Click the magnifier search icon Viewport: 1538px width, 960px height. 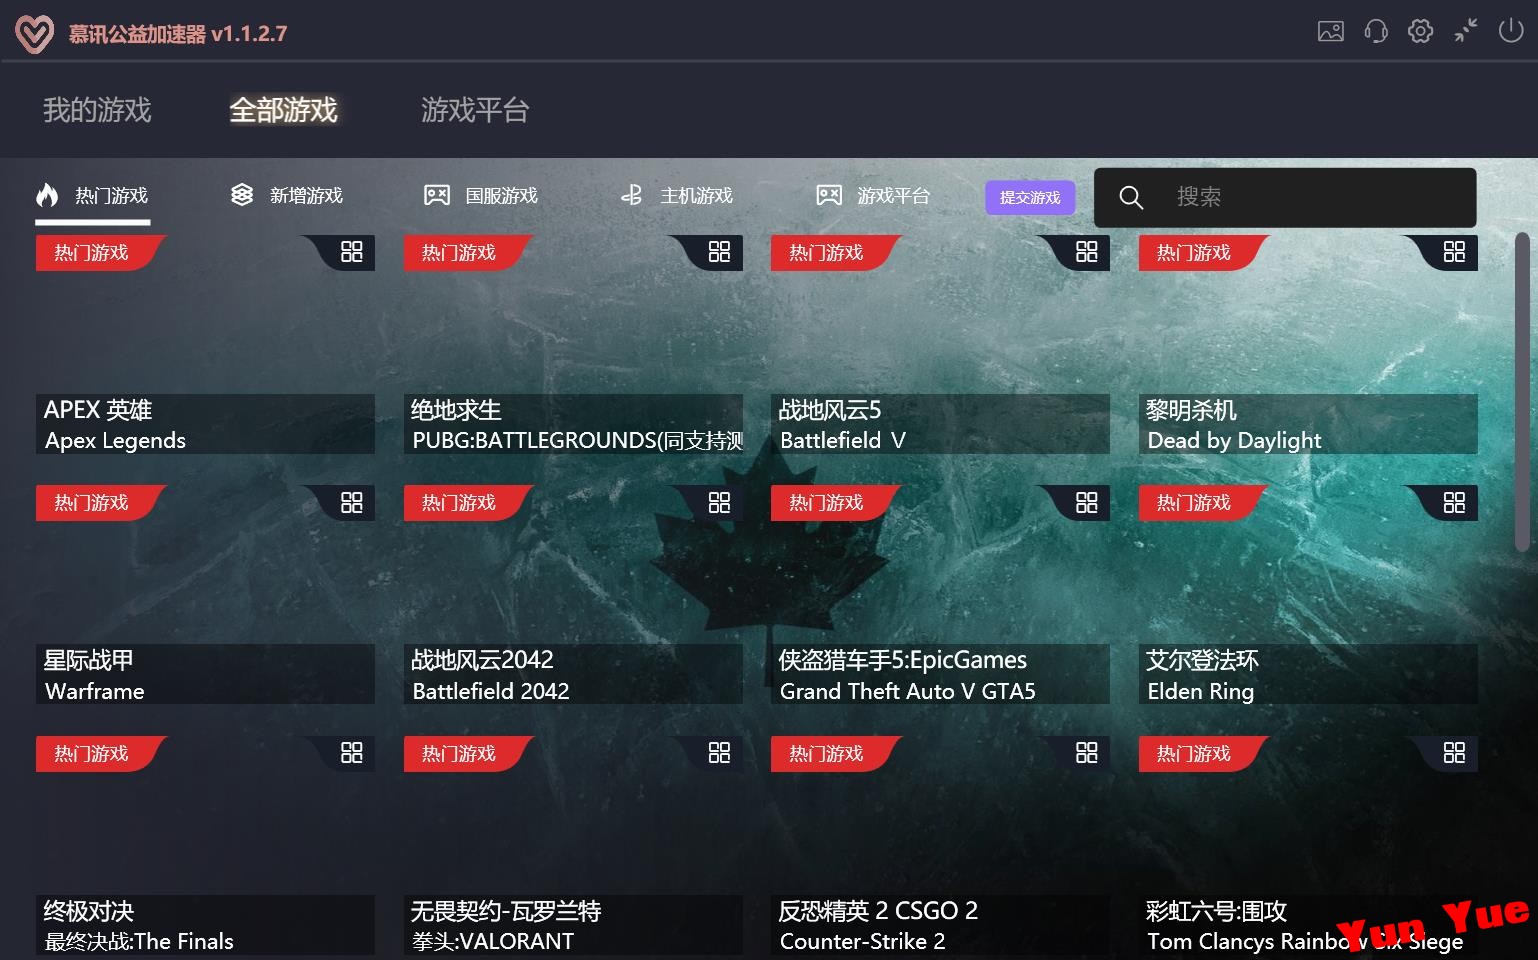[1131, 197]
